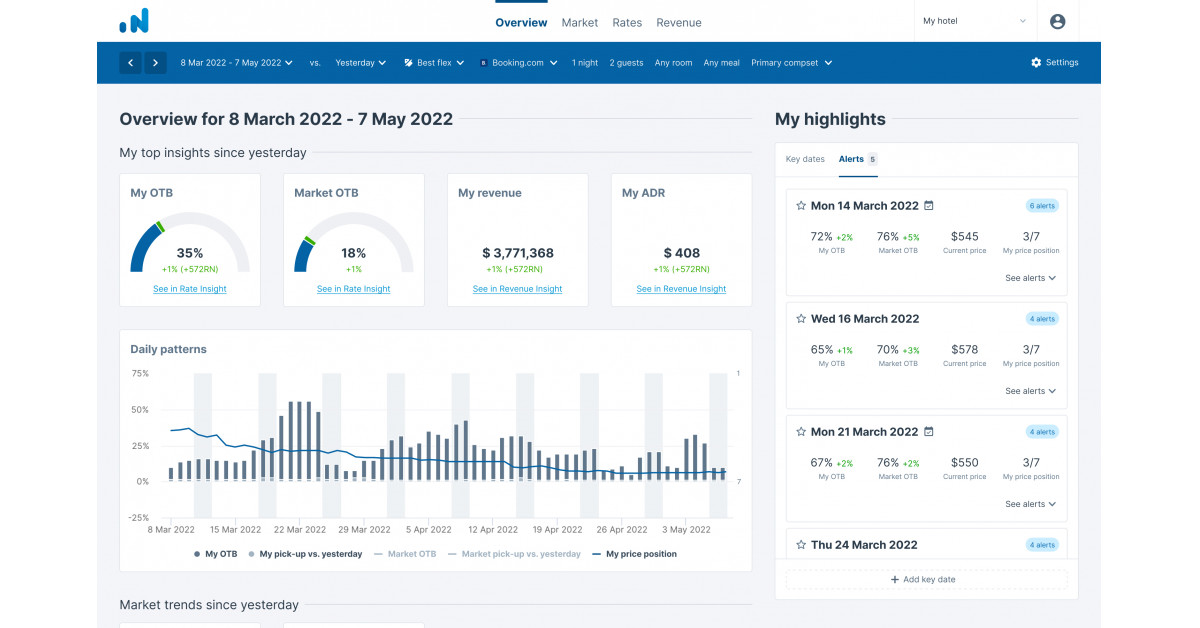Click See in Revenue Insight under My revenue
Image resolution: width=1200 pixels, height=628 pixels.
point(517,288)
